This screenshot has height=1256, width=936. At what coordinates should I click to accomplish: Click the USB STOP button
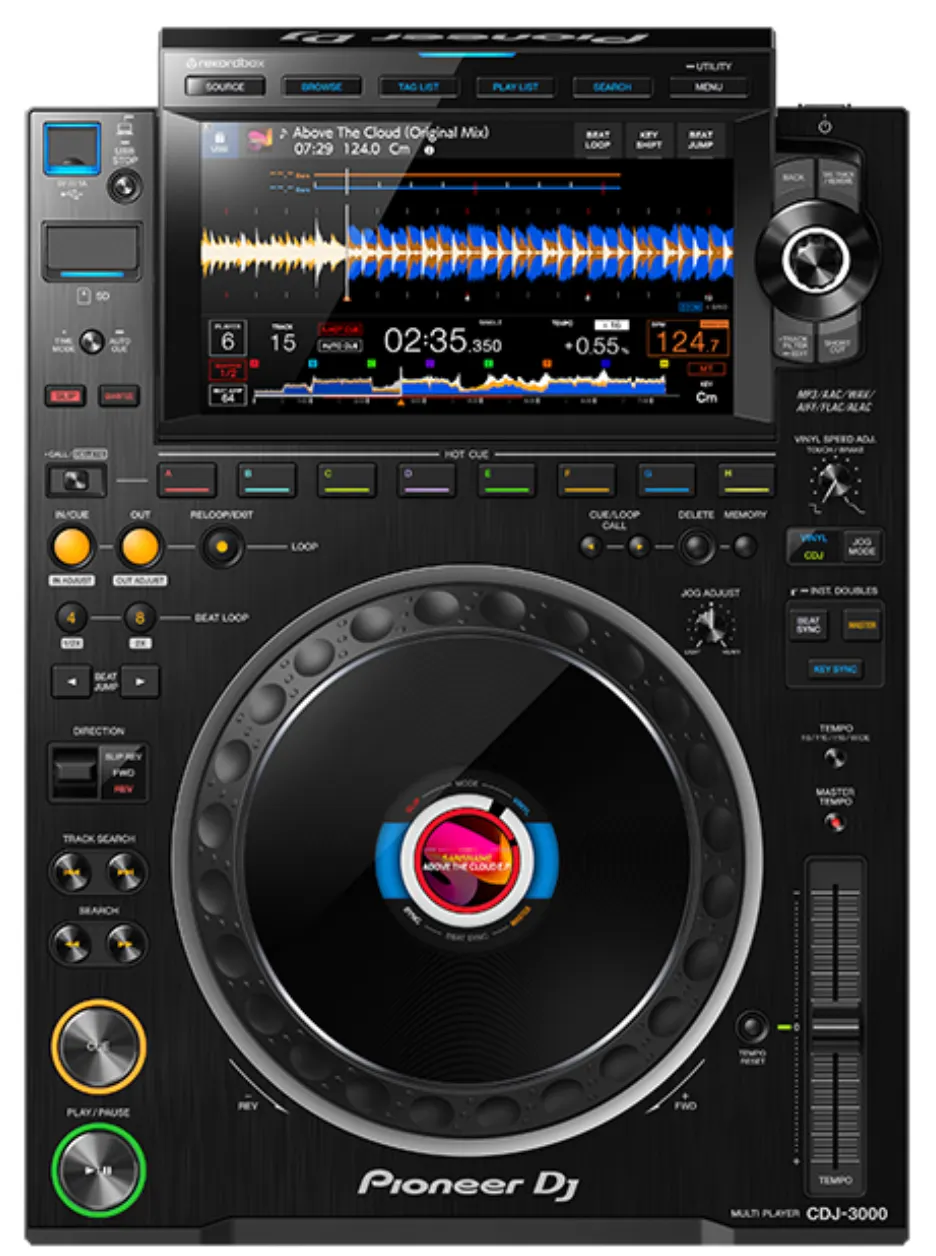tap(124, 186)
